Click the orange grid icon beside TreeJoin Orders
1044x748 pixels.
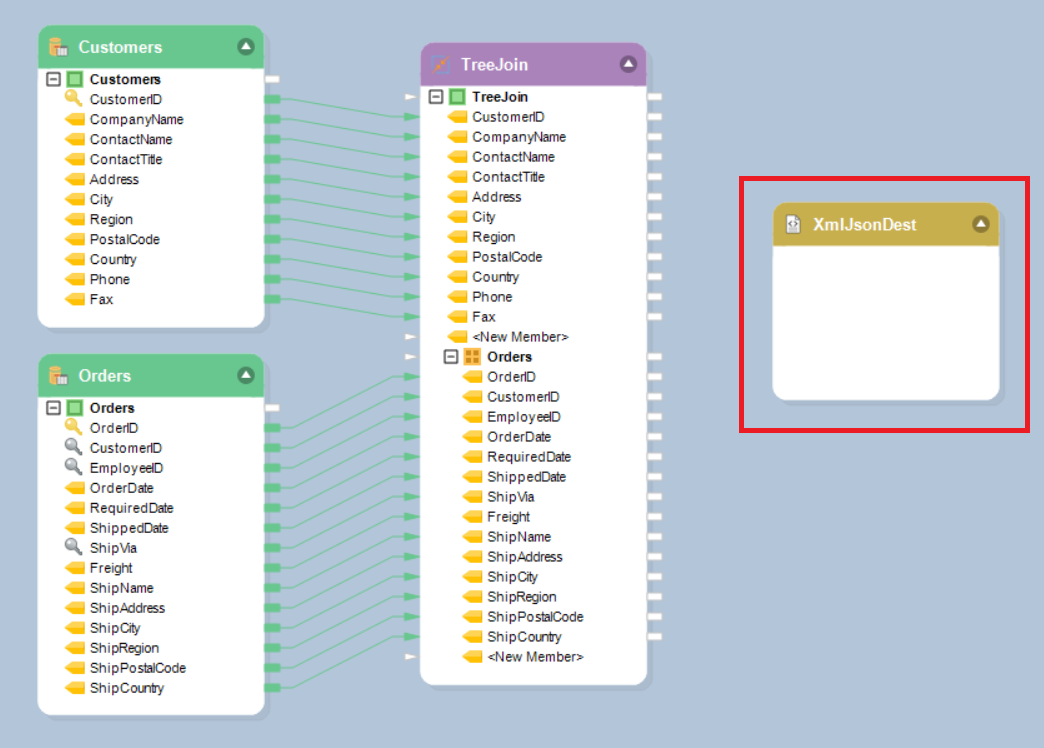pyautogui.click(x=472, y=357)
